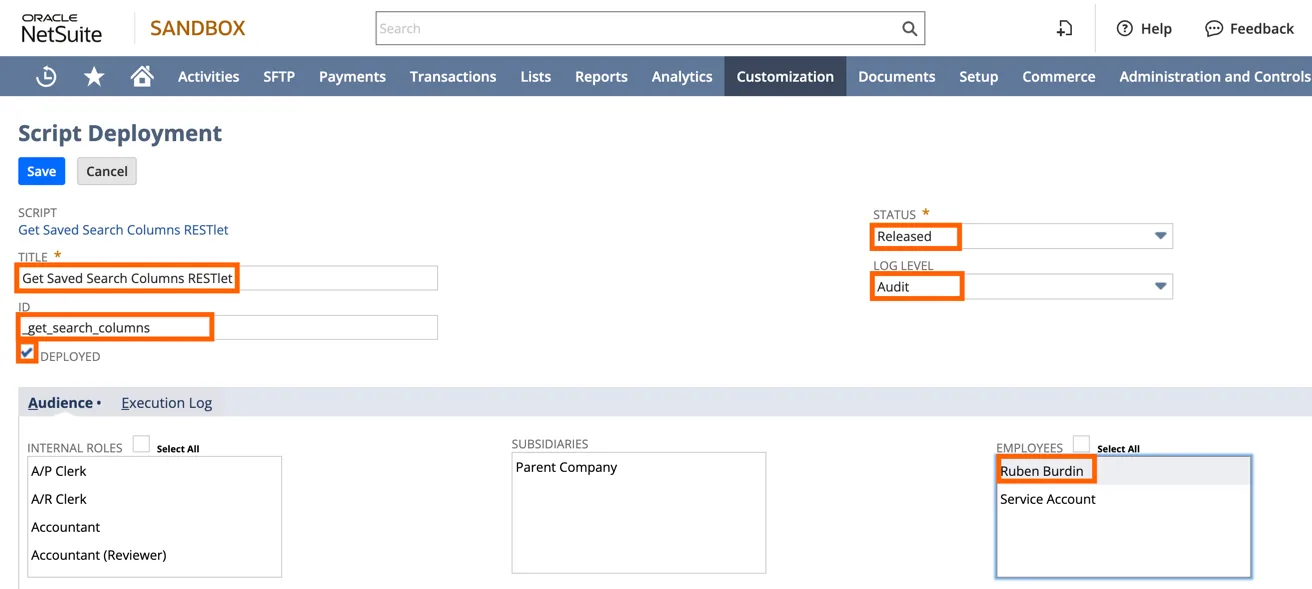Screen dimensions: 1312x589
Task: Open the Lists menu
Action: point(536,76)
